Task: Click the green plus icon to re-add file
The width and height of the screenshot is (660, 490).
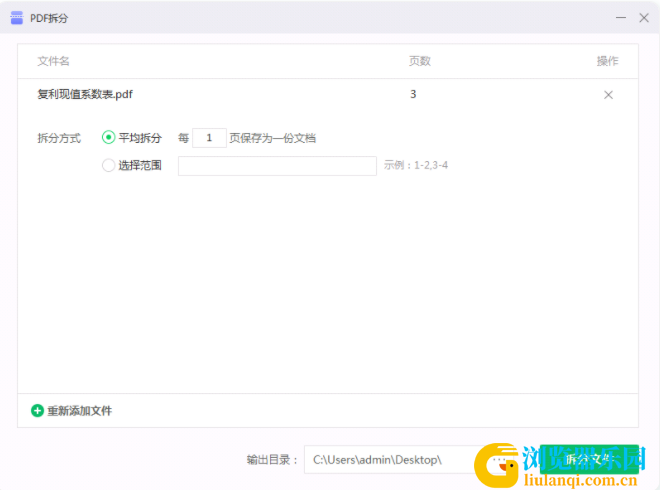Action: (x=37, y=410)
